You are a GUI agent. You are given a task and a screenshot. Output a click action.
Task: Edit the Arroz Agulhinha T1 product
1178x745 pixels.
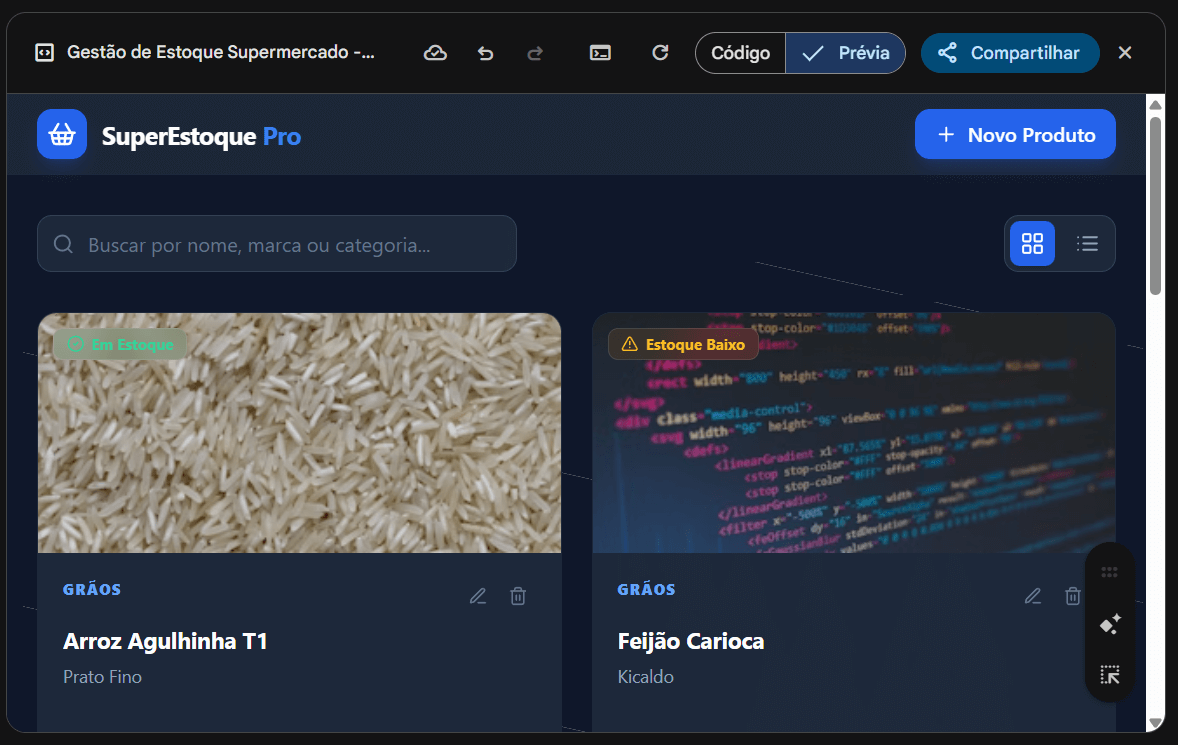(x=478, y=596)
